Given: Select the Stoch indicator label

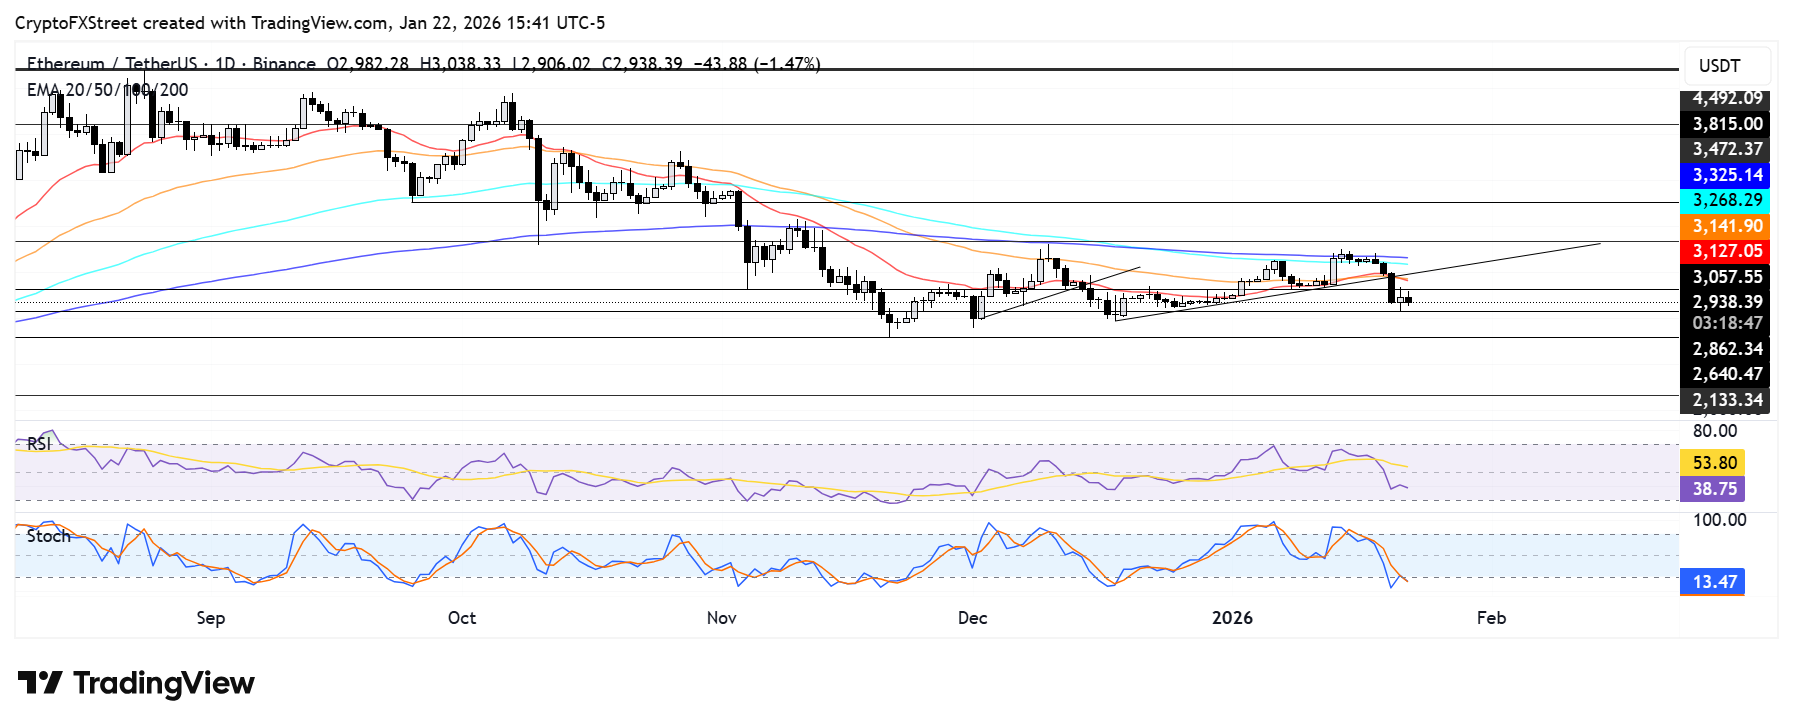Looking at the screenshot, I should (48, 536).
